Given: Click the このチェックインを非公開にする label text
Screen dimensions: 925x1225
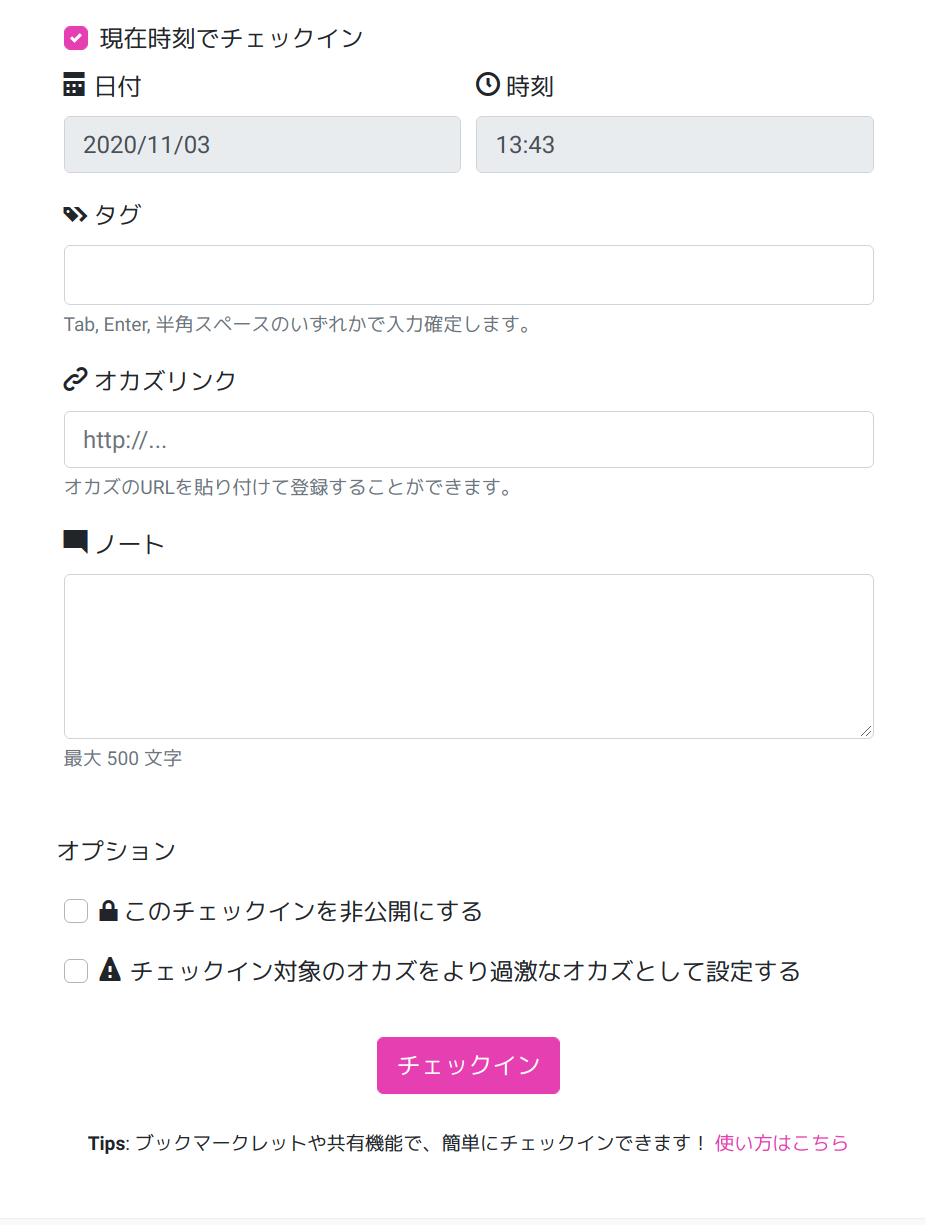Looking at the screenshot, I should point(303,912).
